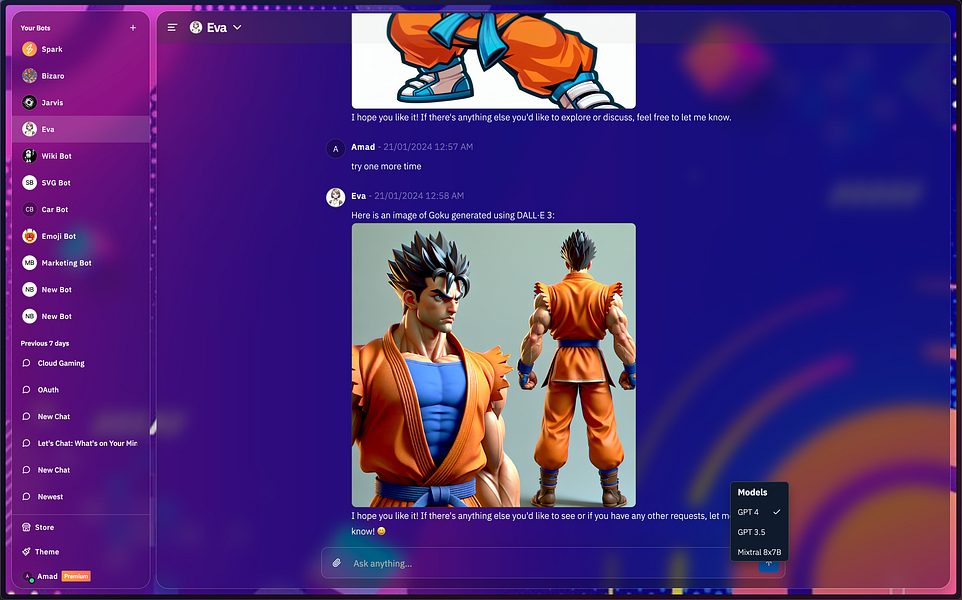This screenshot has height=600, width=962.
Task: Open the Car Bot entry
Action: point(81,209)
